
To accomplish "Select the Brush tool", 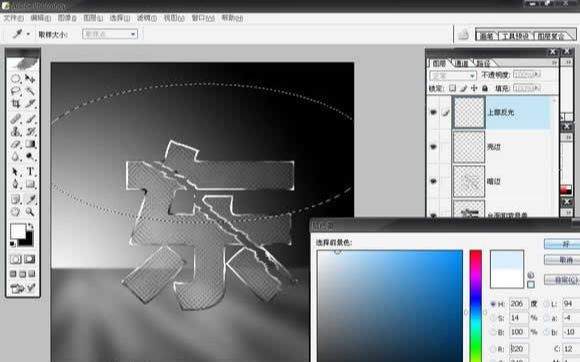I will tap(30, 119).
